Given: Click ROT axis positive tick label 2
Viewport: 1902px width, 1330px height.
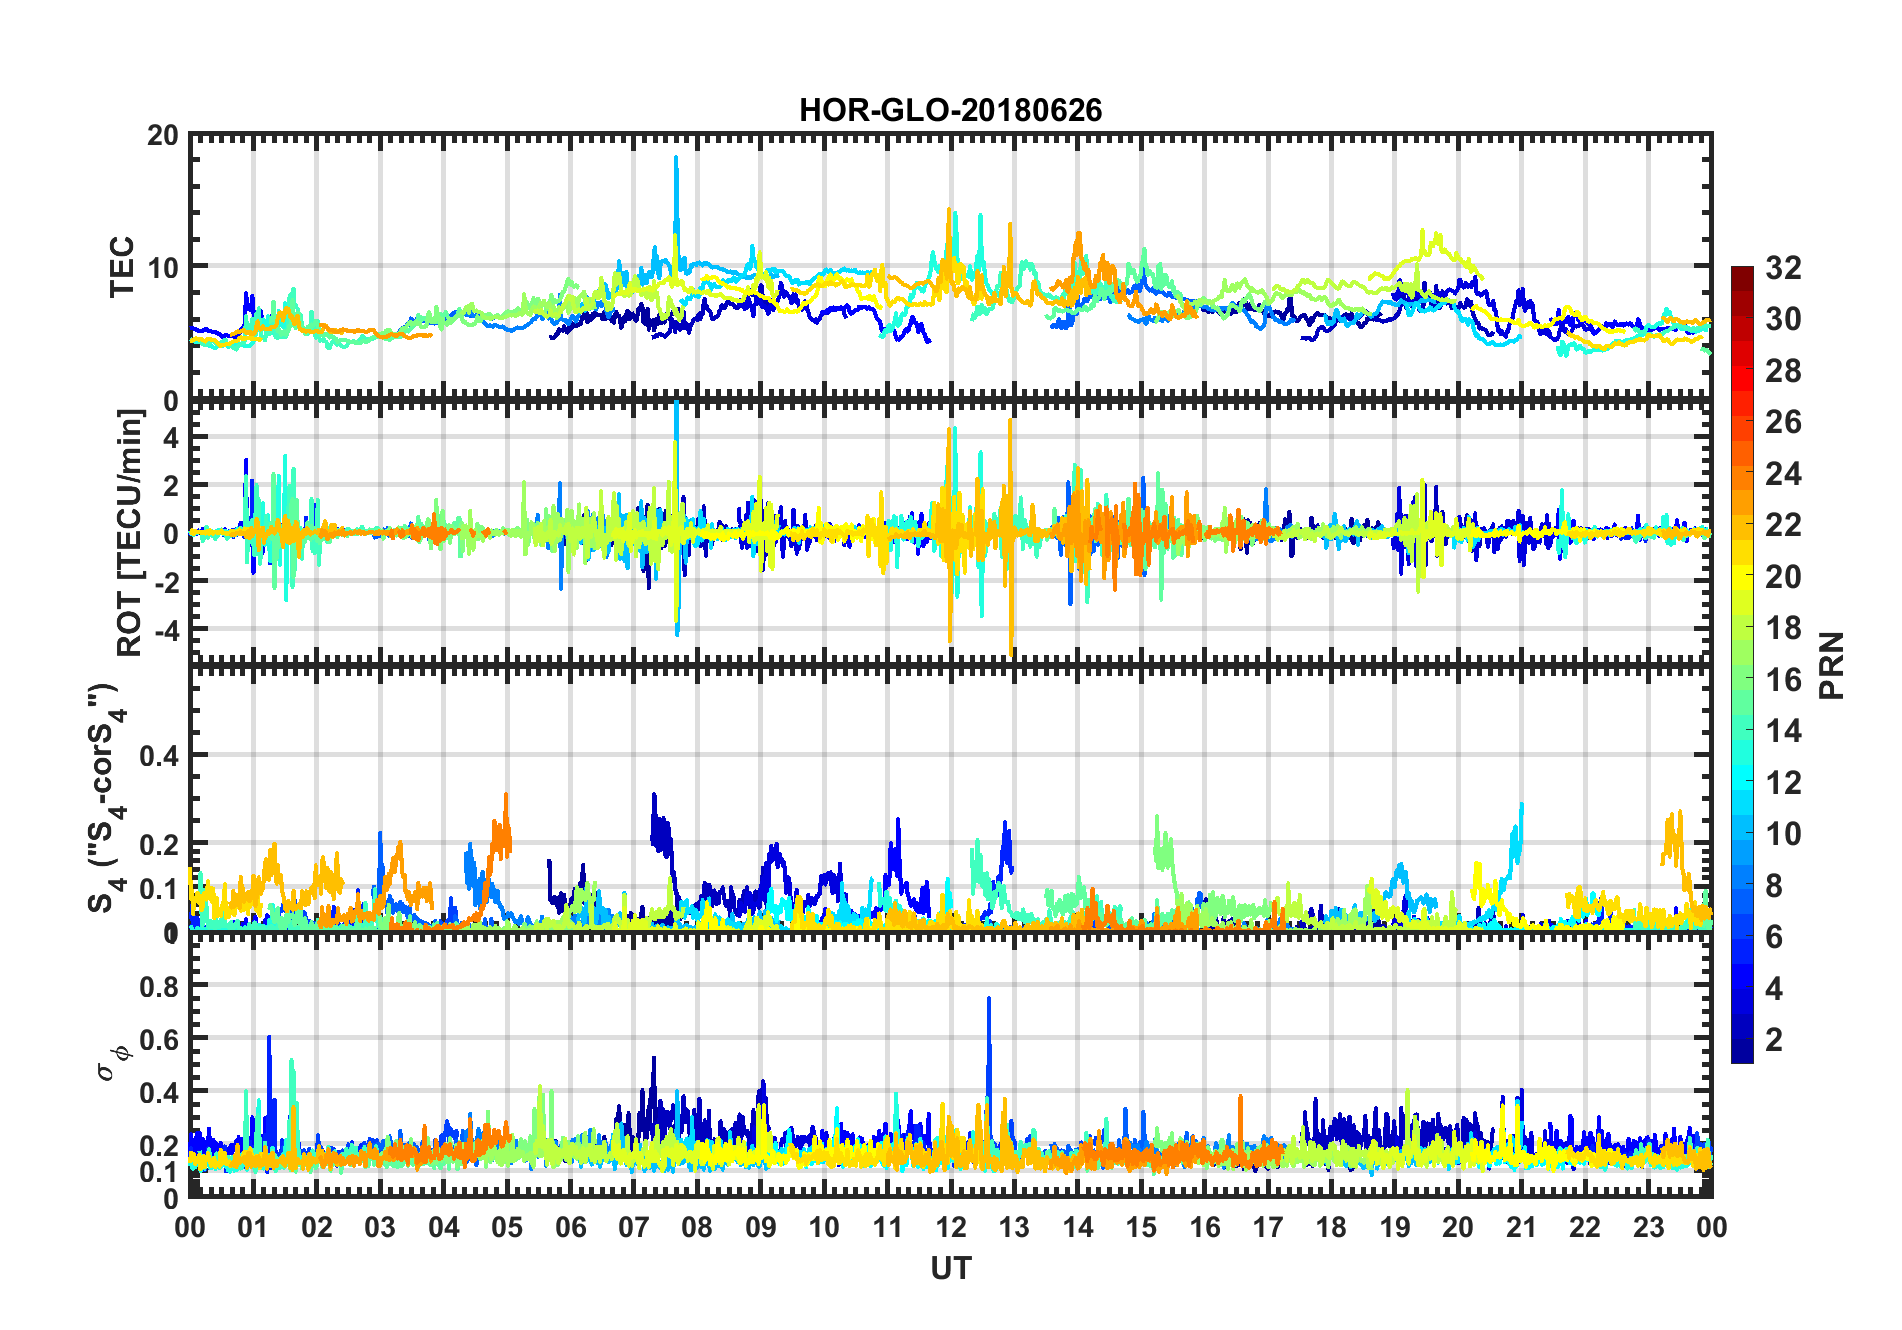Looking at the screenshot, I should 171,486.
